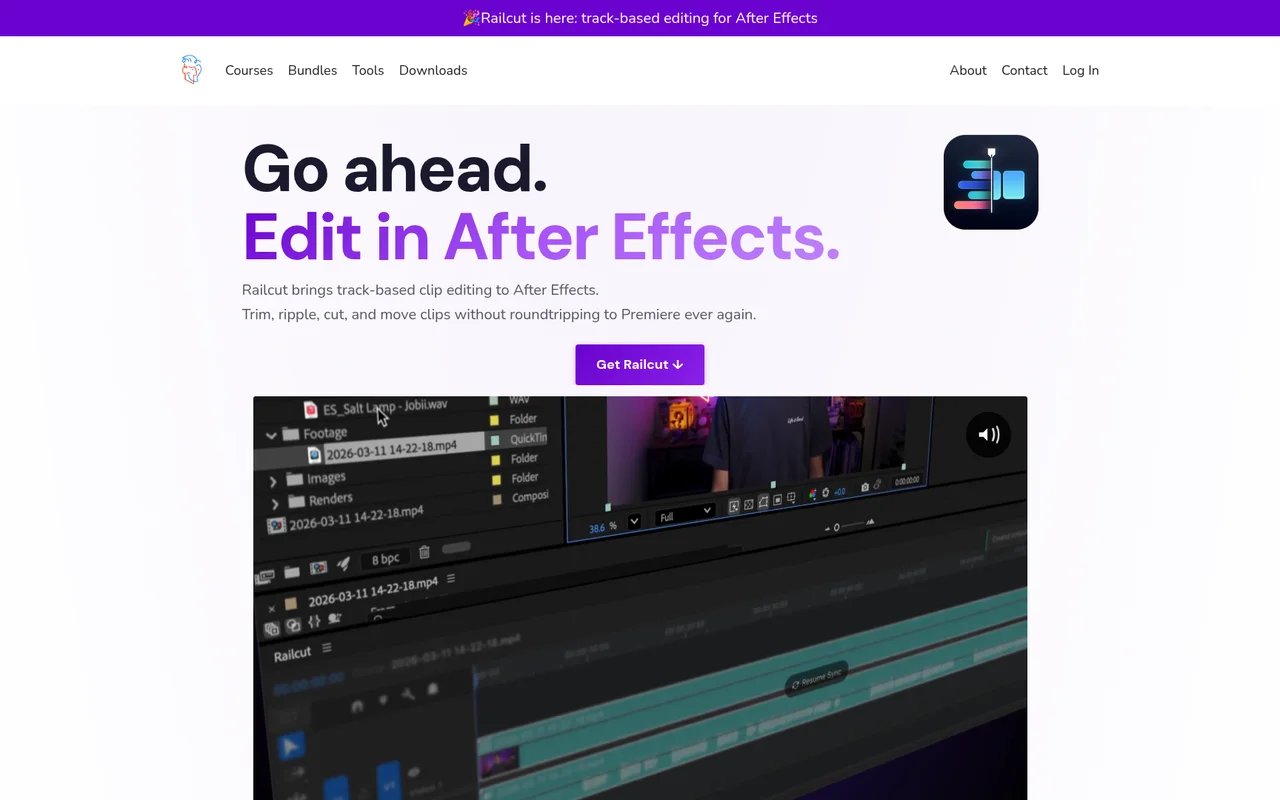Open the Railcut panel menu icon
This screenshot has height=800, width=1280.
click(x=326, y=648)
